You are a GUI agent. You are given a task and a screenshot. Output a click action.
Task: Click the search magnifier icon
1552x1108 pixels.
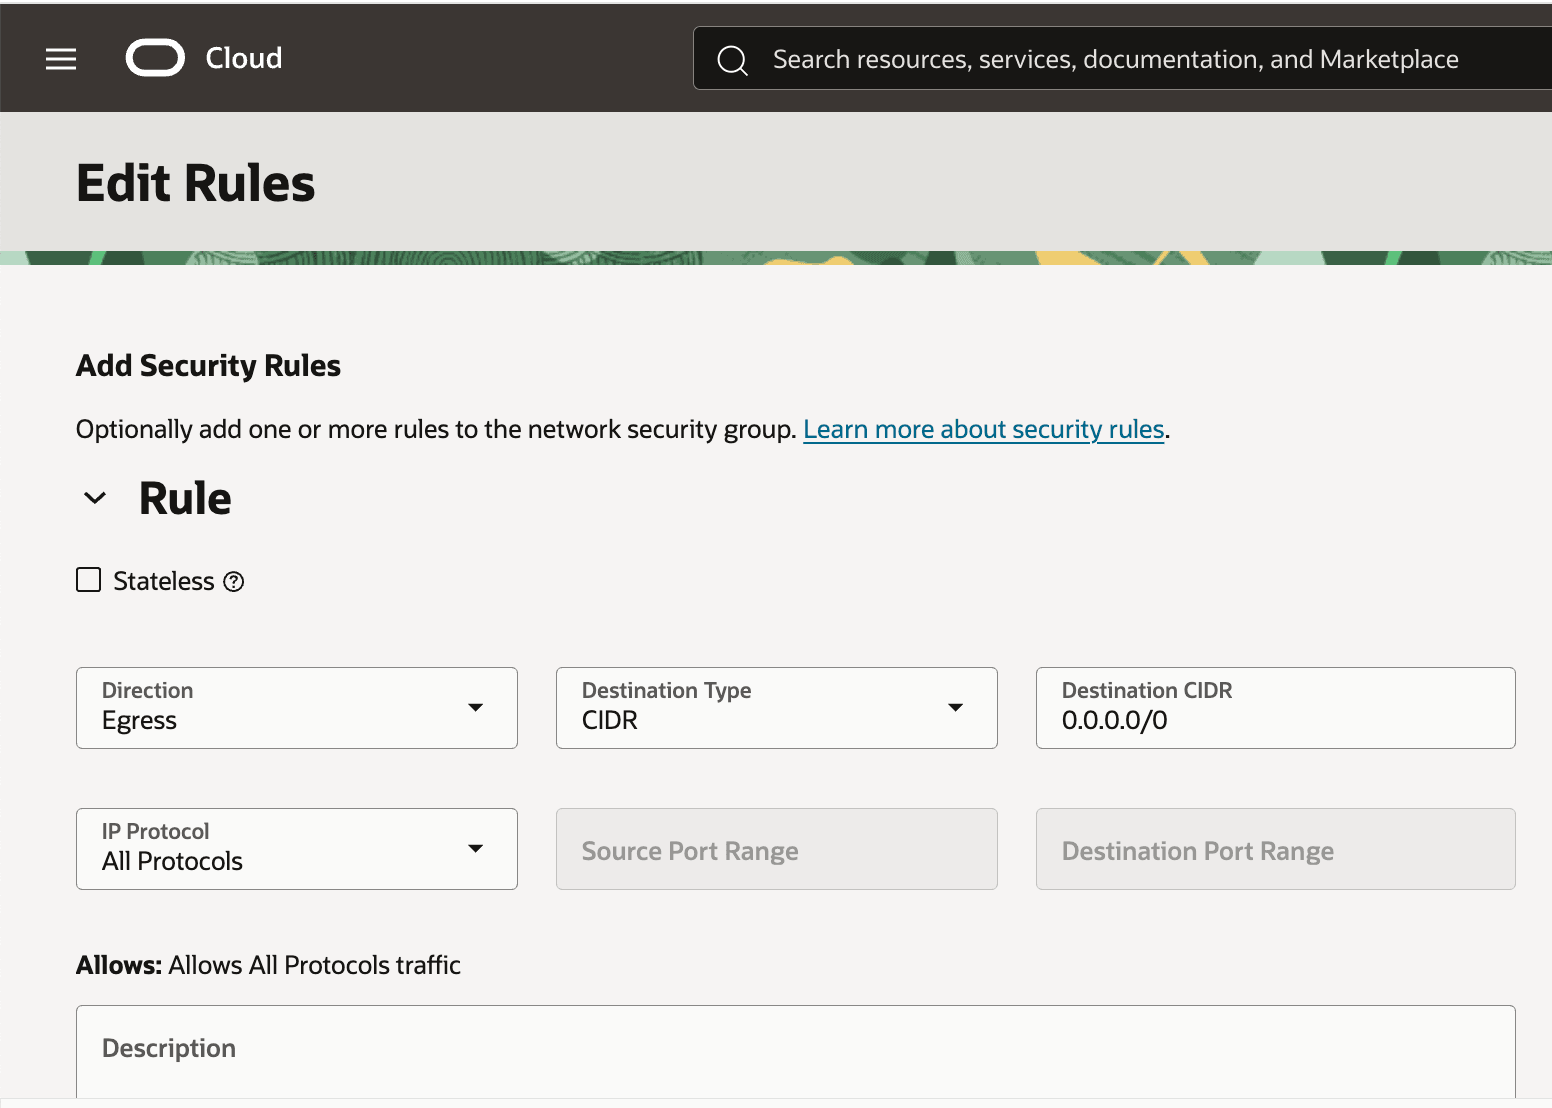coord(732,59)
